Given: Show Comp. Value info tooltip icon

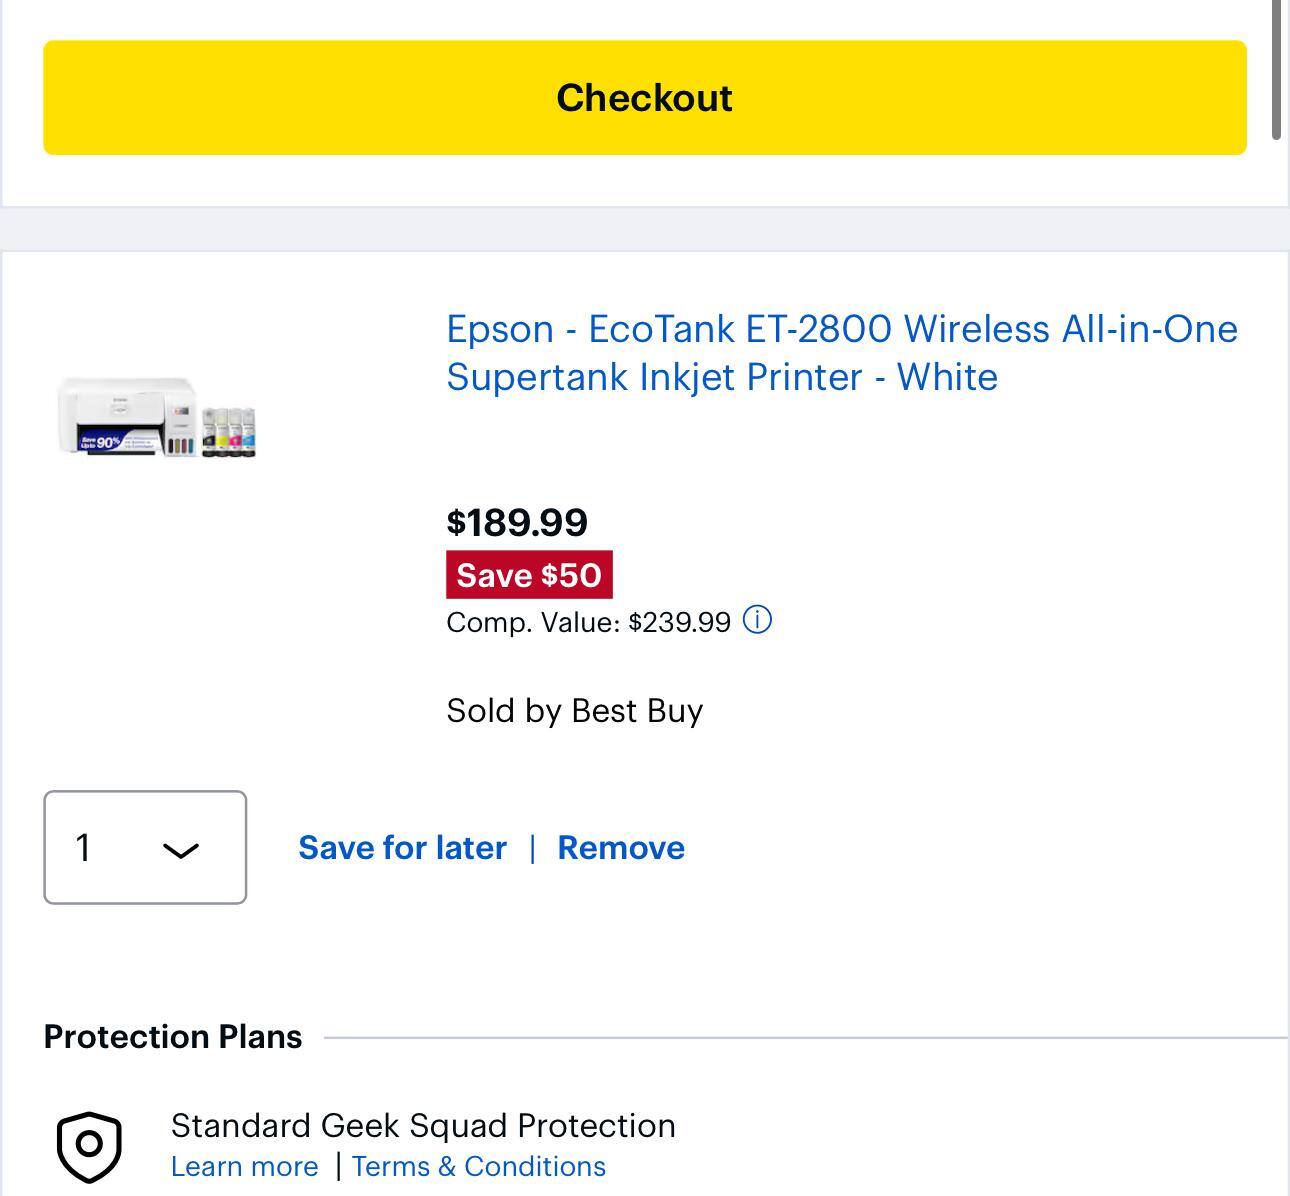Looking at the screenshot, I should tap(758, 621).
